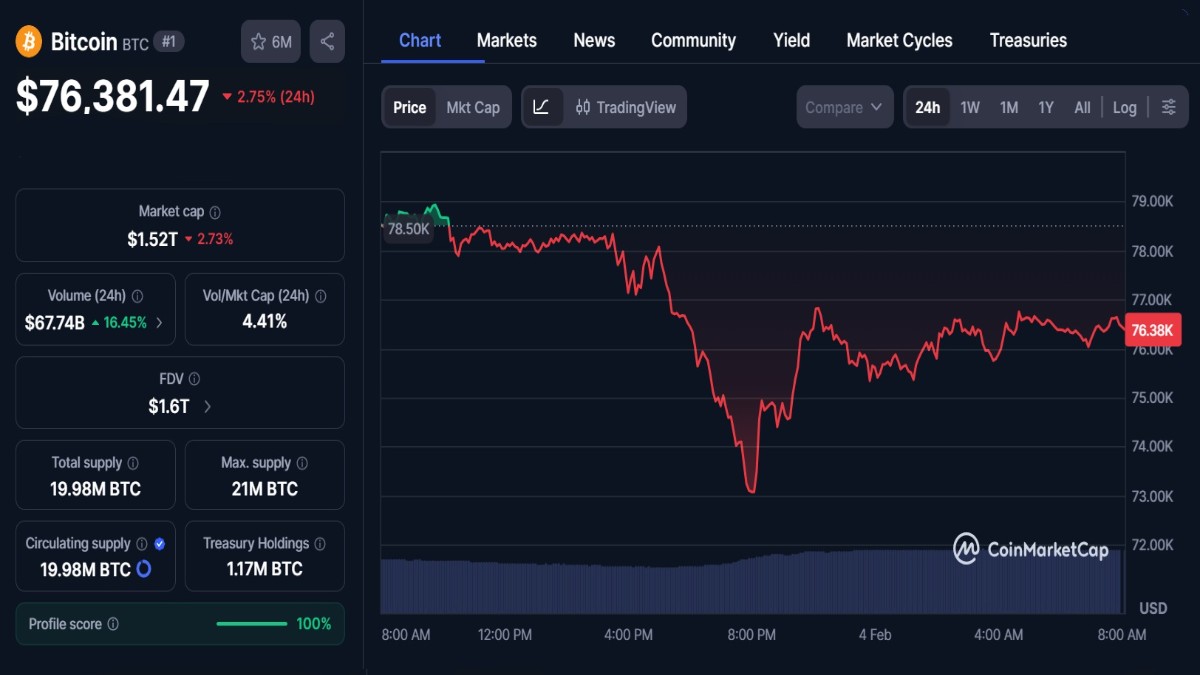Select the 1W timeframe
This screenshot has width=1200, height=675.
(969, 106)
